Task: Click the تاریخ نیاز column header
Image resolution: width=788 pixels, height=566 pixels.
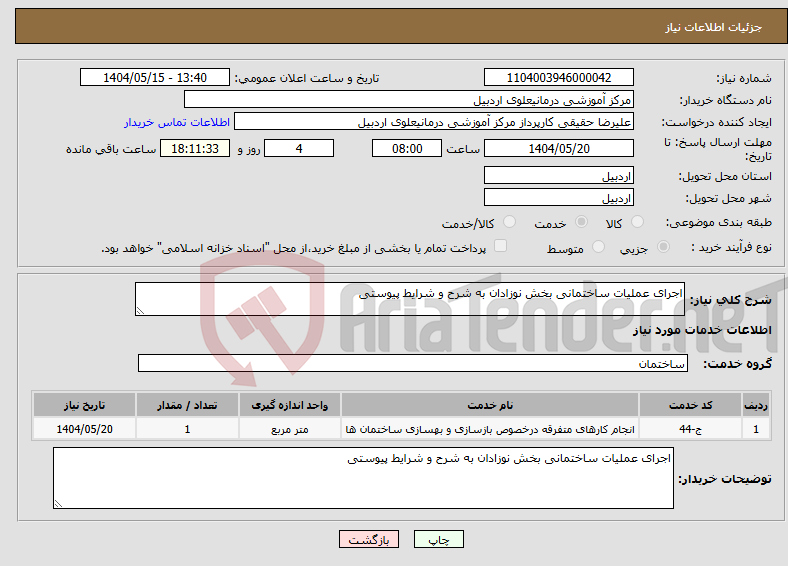Action: click(84, 405)
